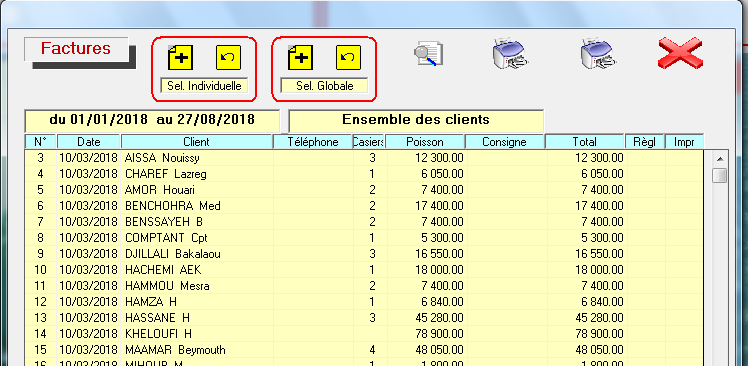Click invoice number 13

pyautogui.click(x=41, y=318)
